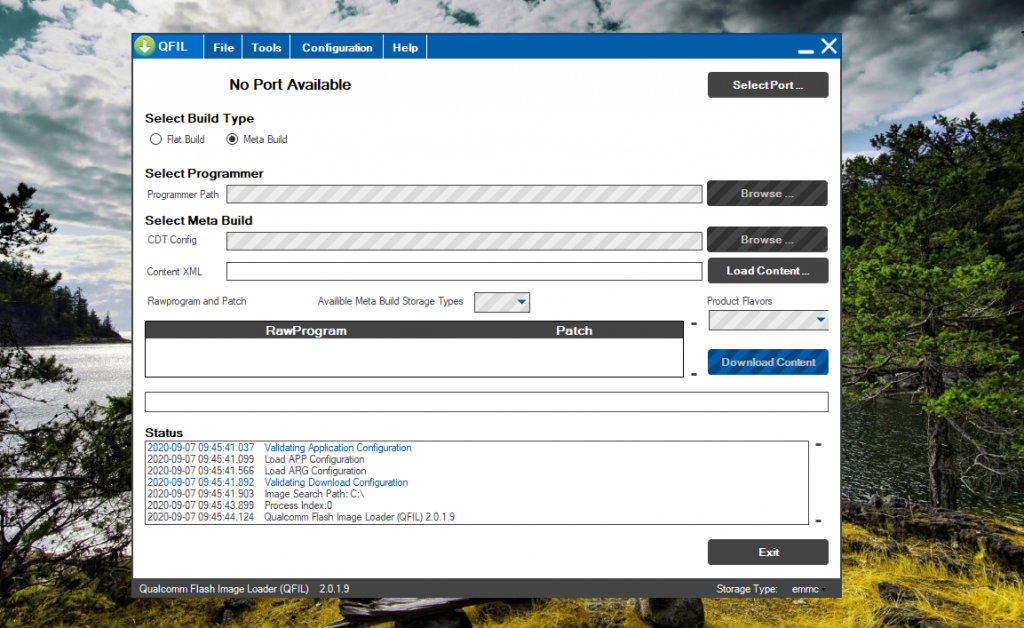Click the Content XML input field
The width and height of the screenshot is (1024, 628).
[x=464, y=272]
